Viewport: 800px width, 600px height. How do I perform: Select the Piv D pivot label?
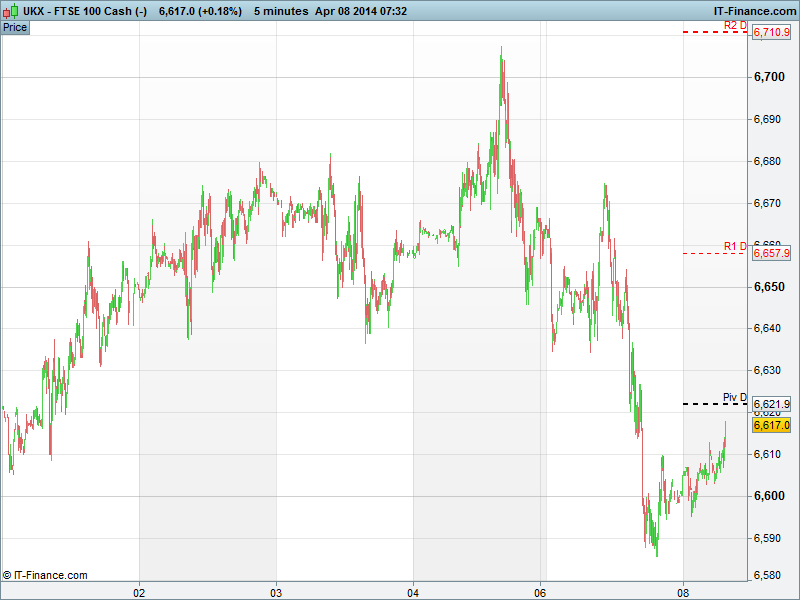click(735, 397)
